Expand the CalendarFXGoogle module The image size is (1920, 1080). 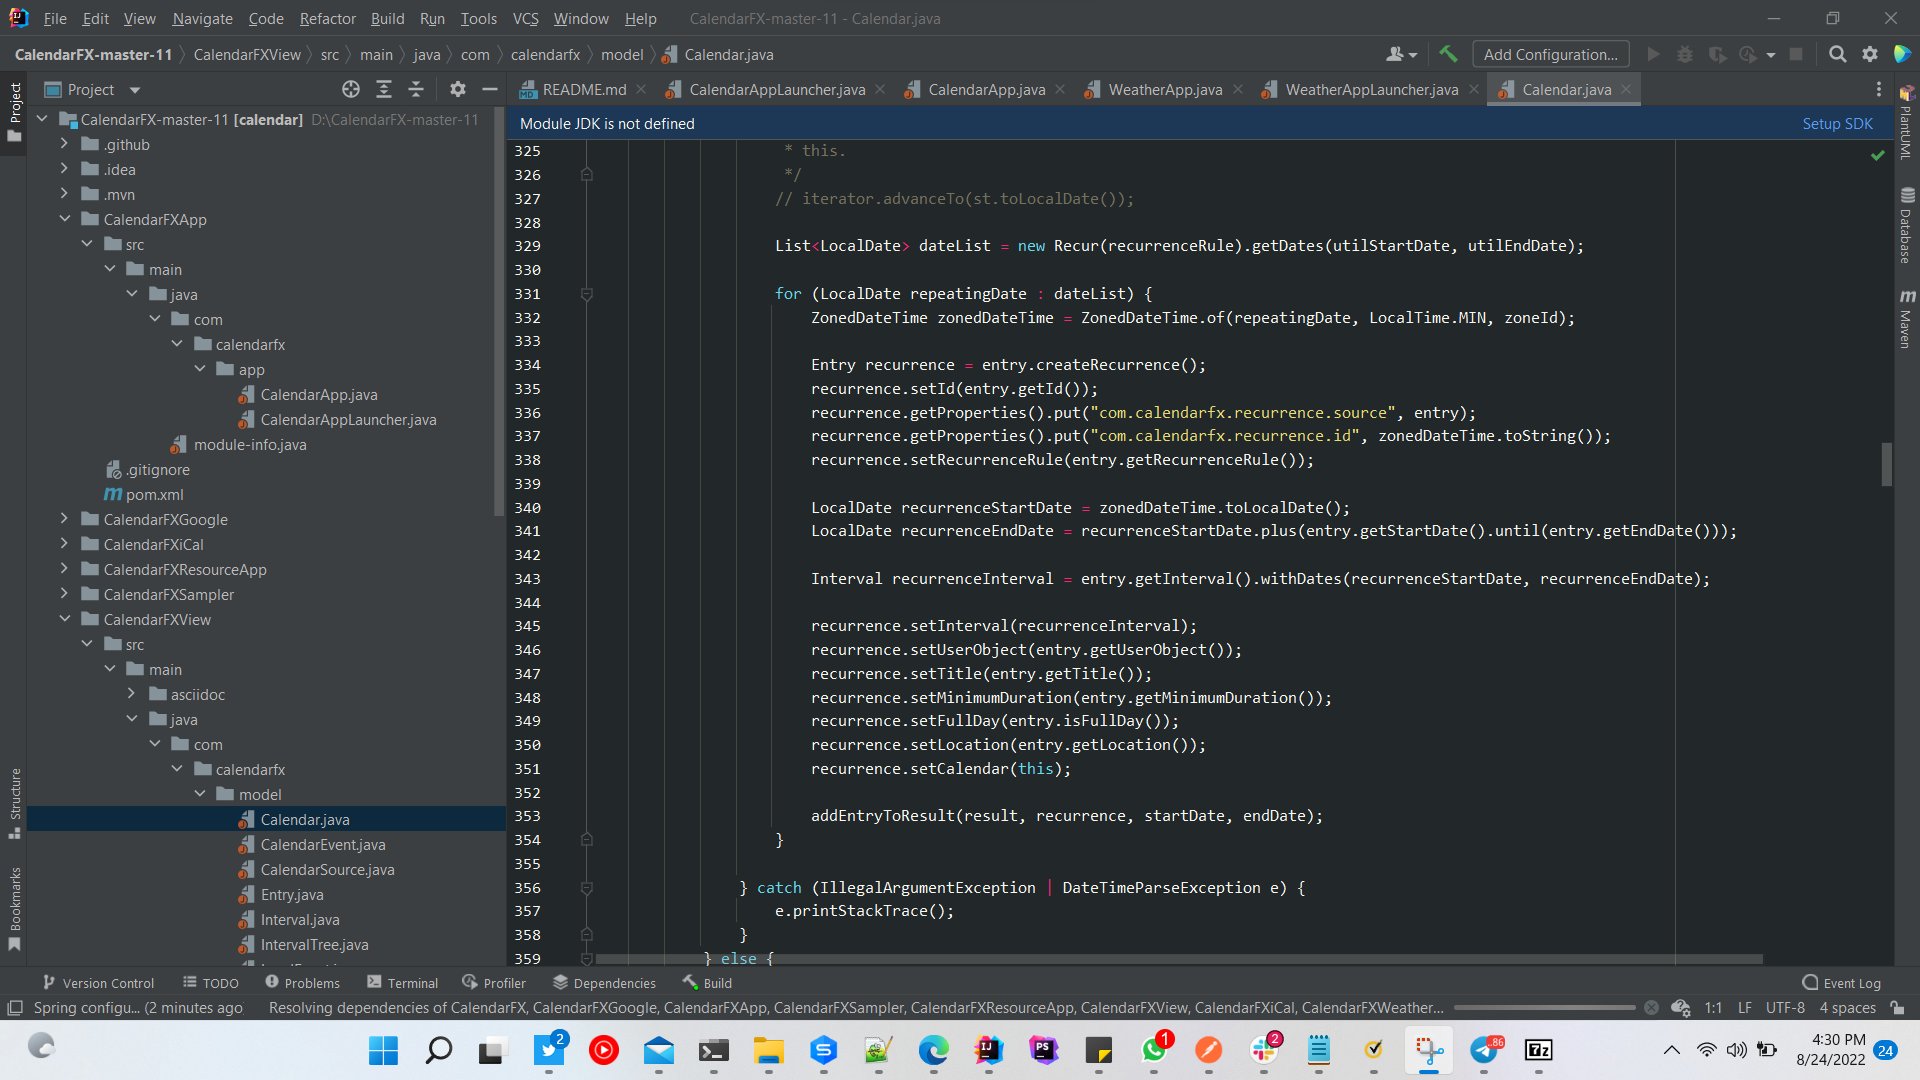(x=65, y=519)
